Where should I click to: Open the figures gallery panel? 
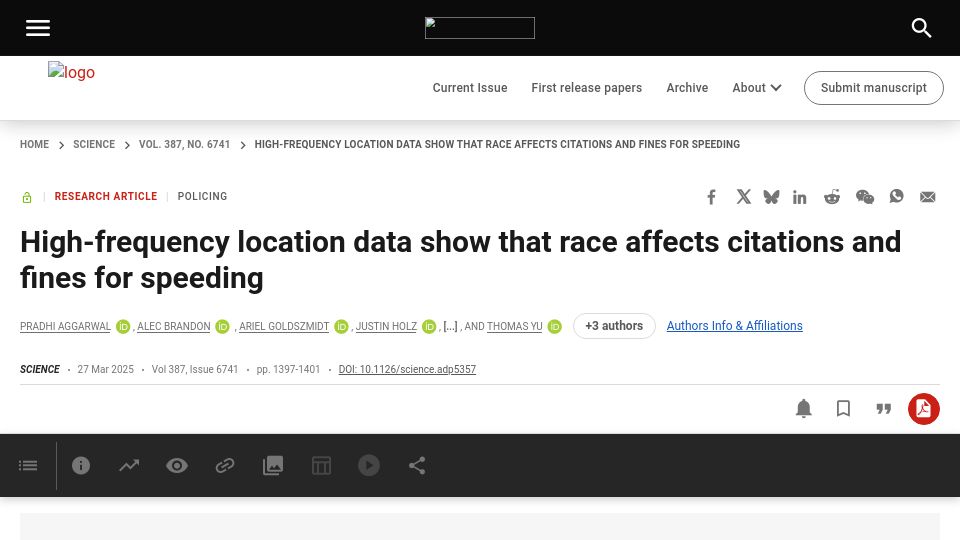click(x=273, y=466)
